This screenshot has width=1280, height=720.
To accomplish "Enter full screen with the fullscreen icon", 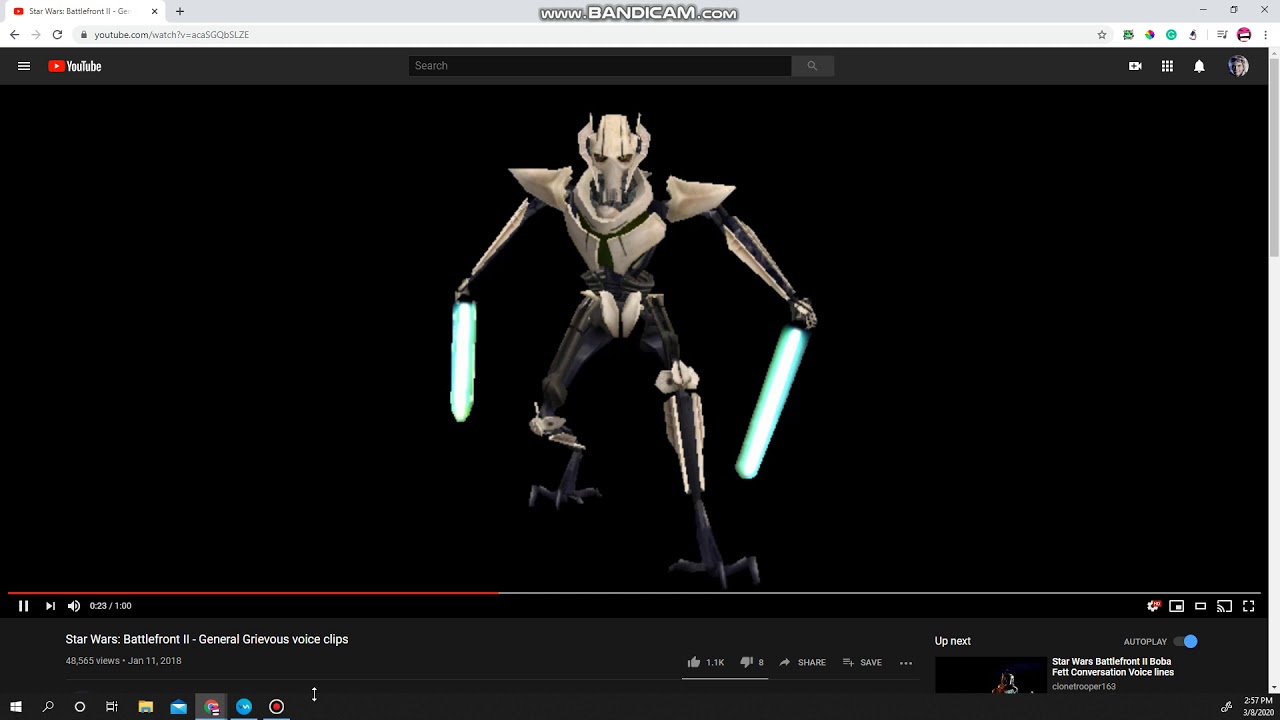I will (x=1248, y=606).
